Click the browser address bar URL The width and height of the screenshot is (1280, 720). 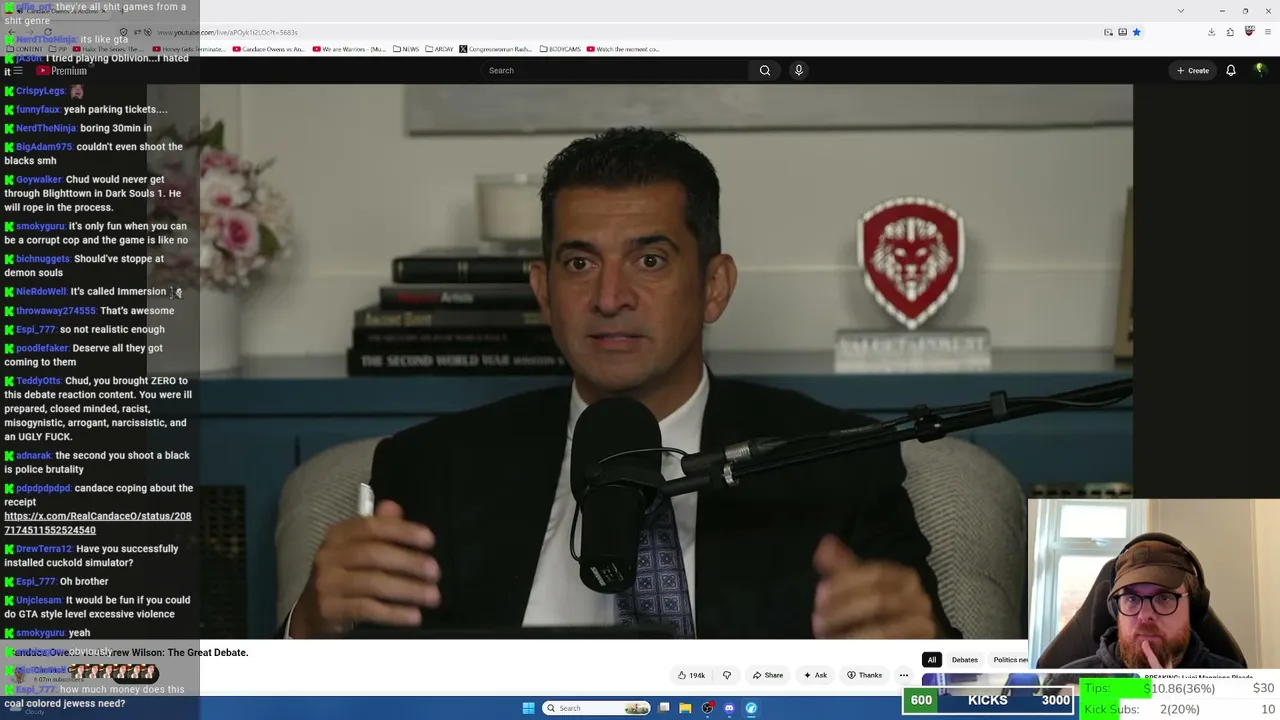tap(227, 32)
